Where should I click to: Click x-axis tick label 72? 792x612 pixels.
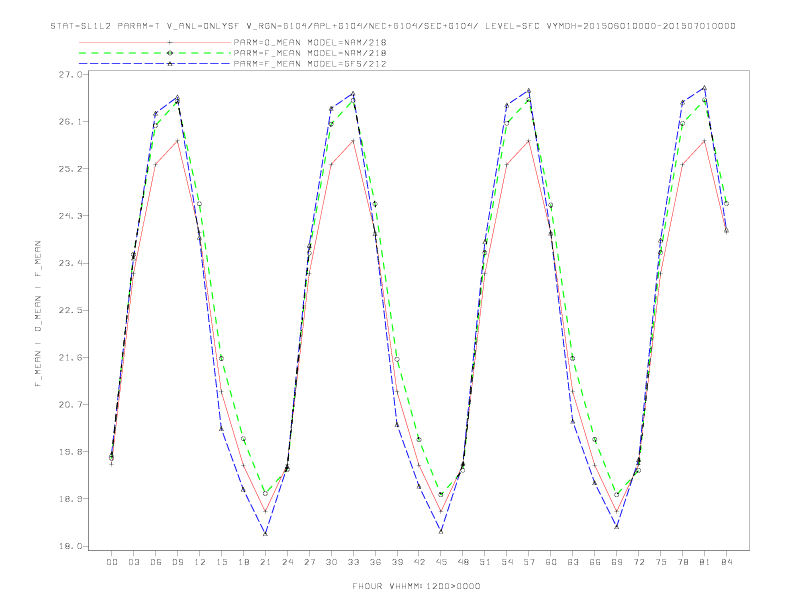[639, 562]
